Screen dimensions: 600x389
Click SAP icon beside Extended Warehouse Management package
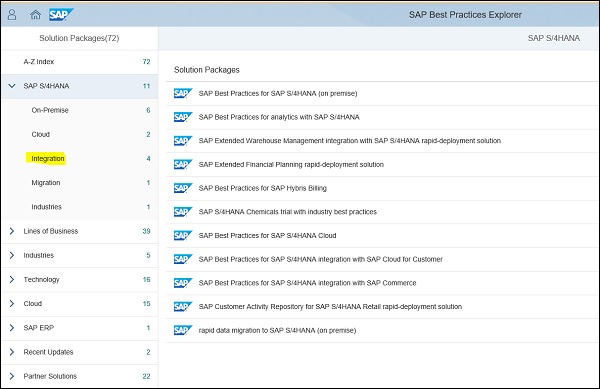tap(183, 141)
